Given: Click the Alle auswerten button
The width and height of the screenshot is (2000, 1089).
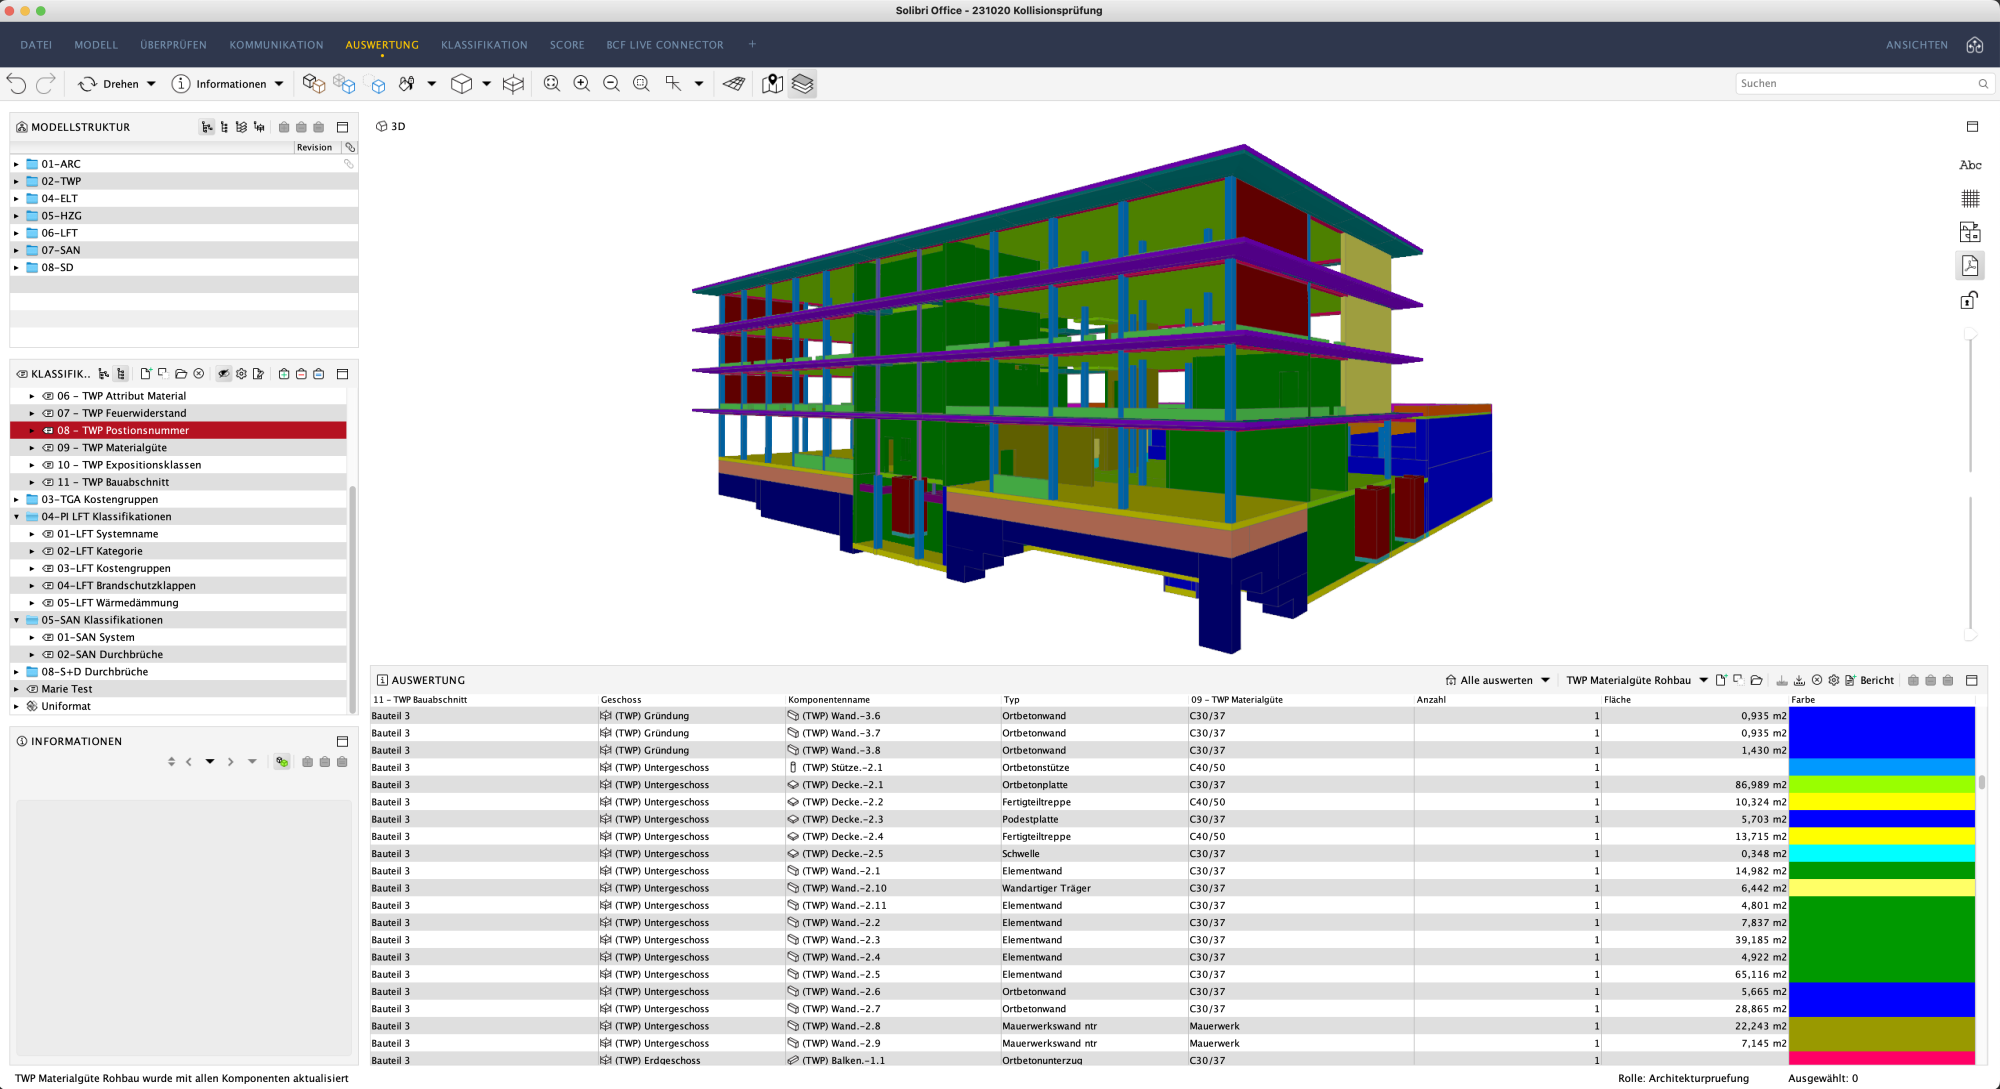Looking at the screenshot, I should (x=1489, y=680).
